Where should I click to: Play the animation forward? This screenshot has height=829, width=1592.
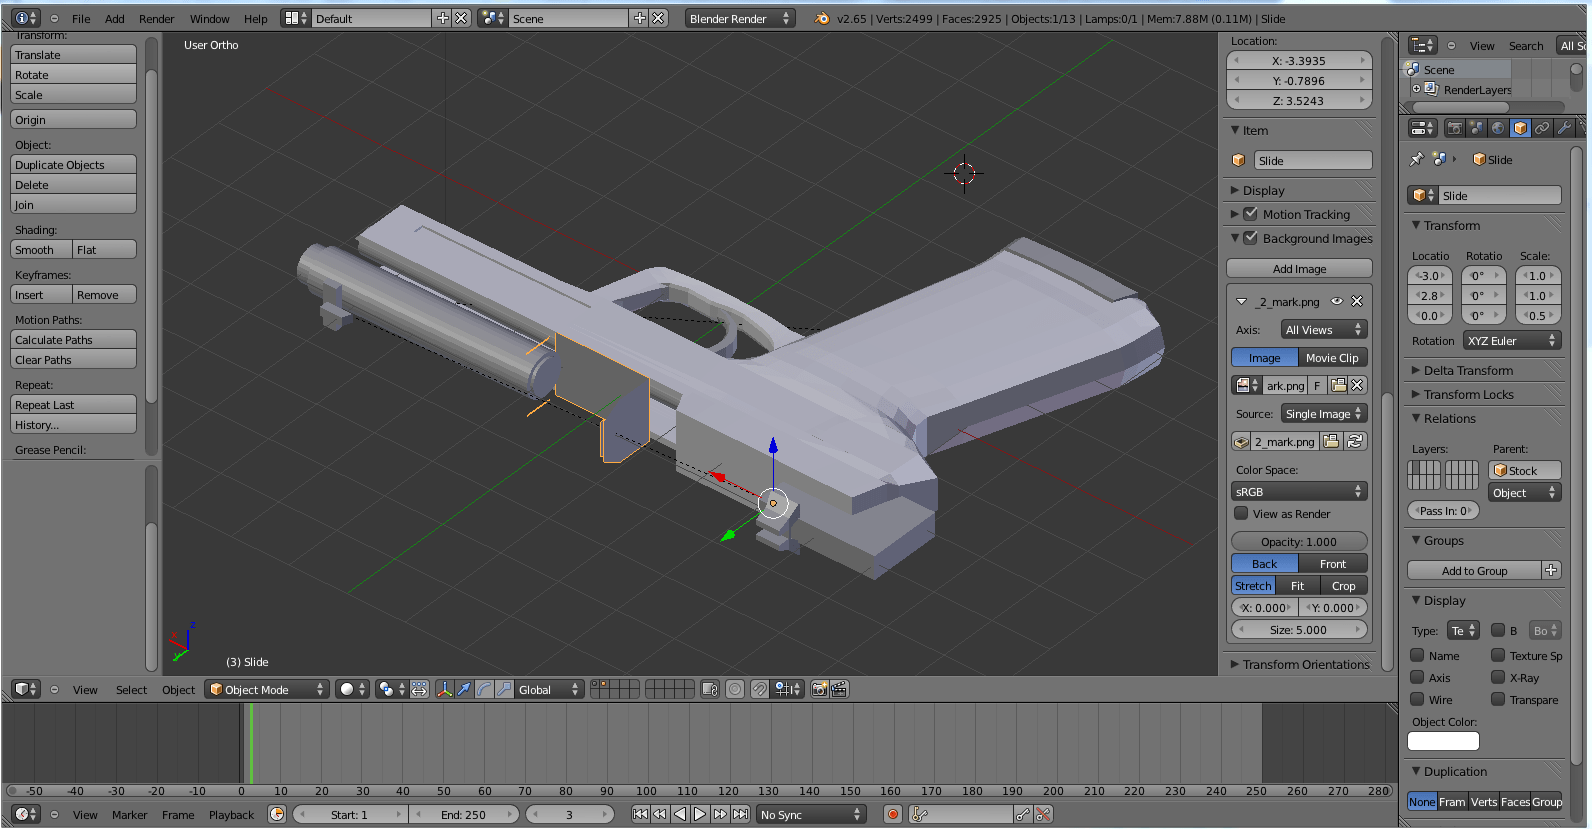[x=700, y=814]
